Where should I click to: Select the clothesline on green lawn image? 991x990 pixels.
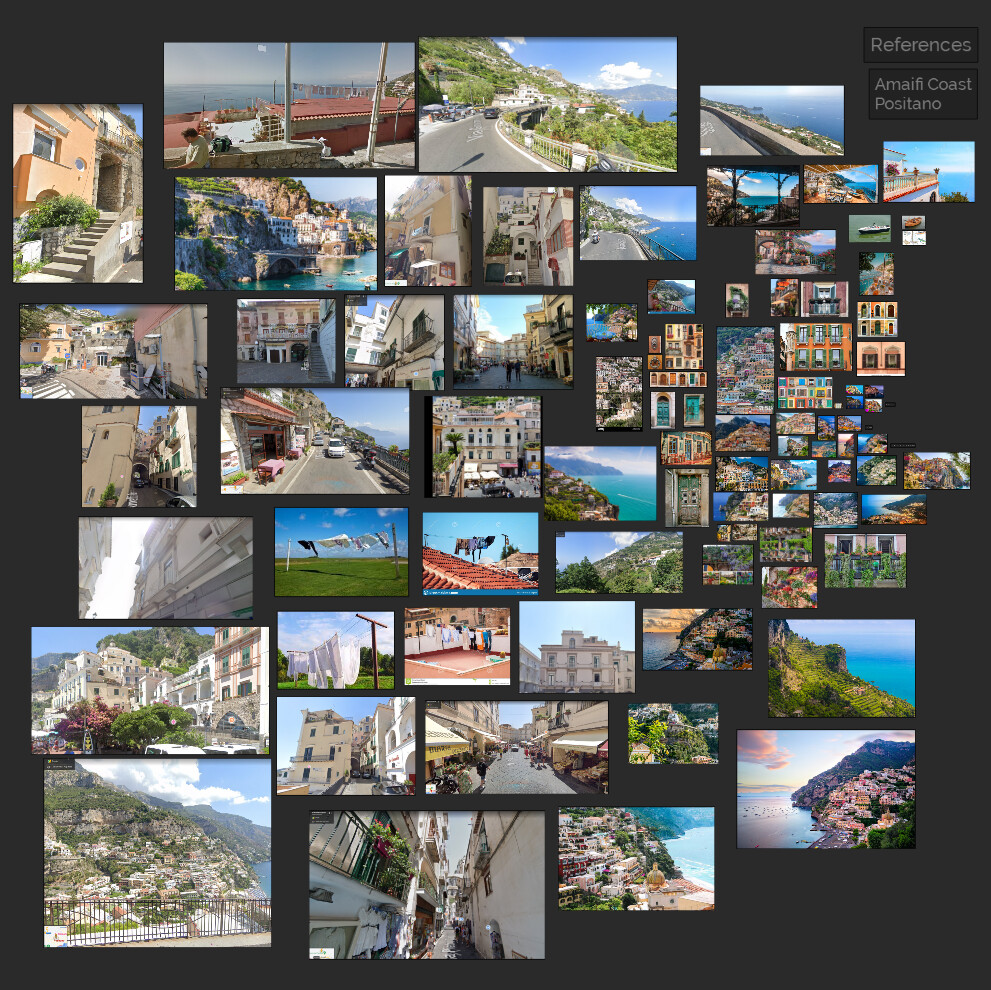339,553
